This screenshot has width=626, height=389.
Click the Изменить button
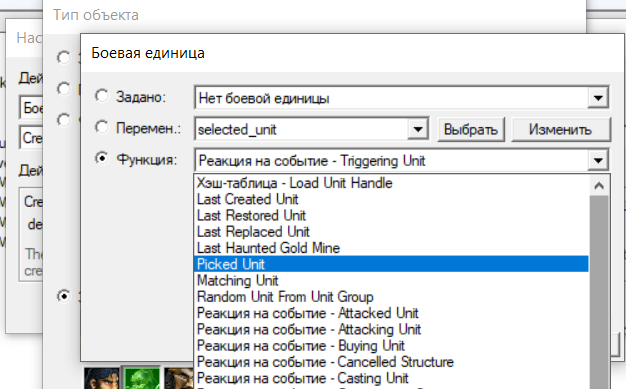(561, 129)
